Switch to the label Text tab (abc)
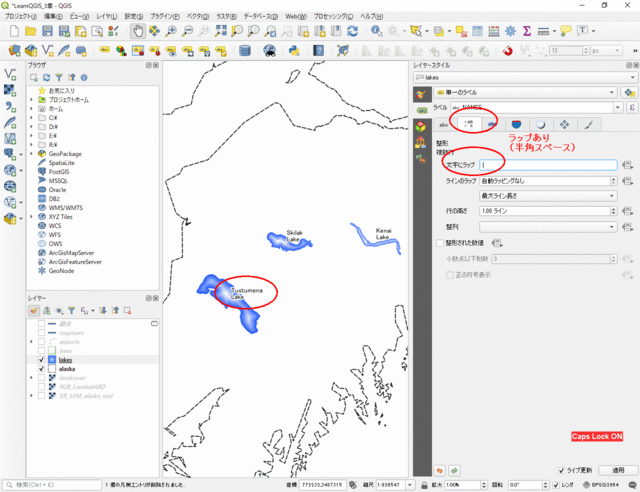This screenshot has width=640, height=492. point(444,125)
